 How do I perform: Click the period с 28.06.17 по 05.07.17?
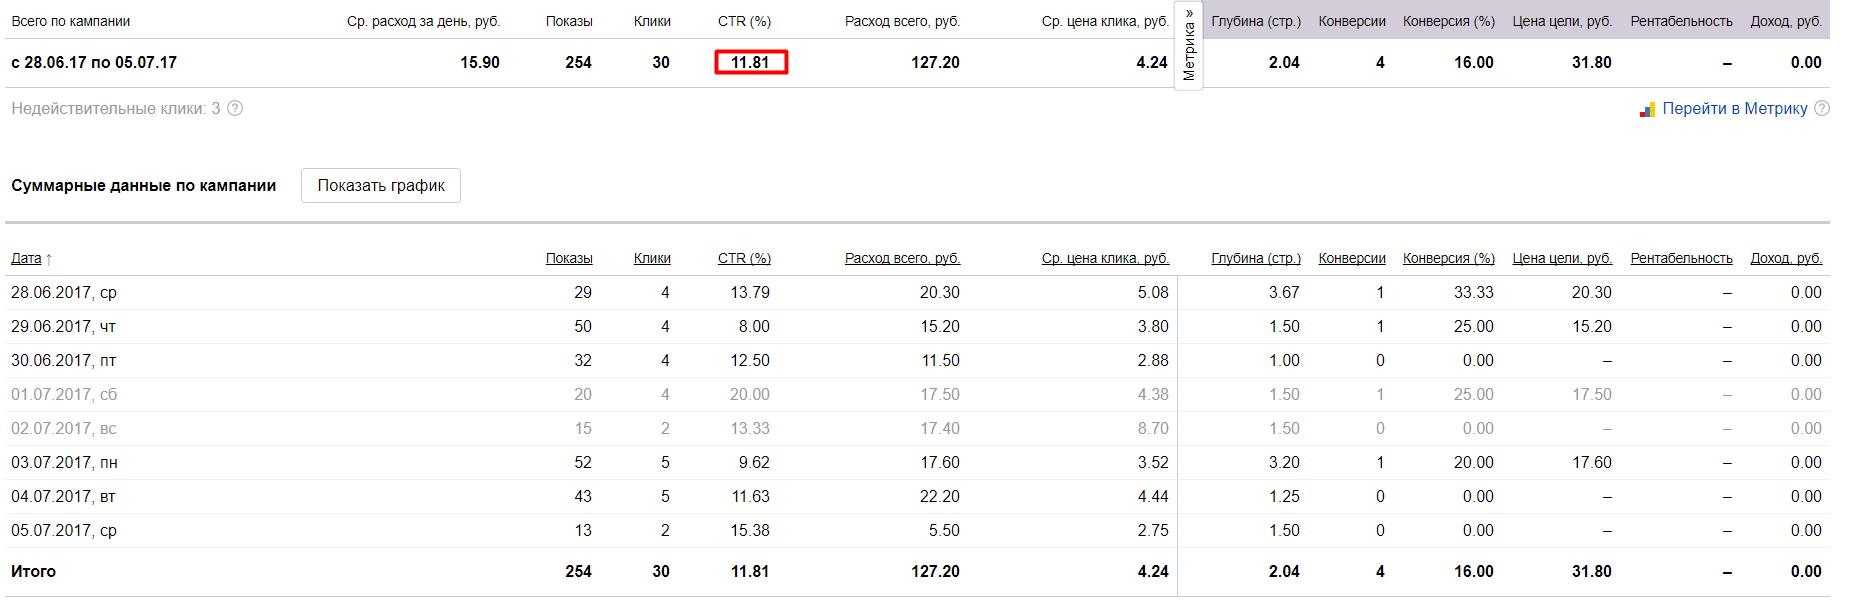[94, 62]
